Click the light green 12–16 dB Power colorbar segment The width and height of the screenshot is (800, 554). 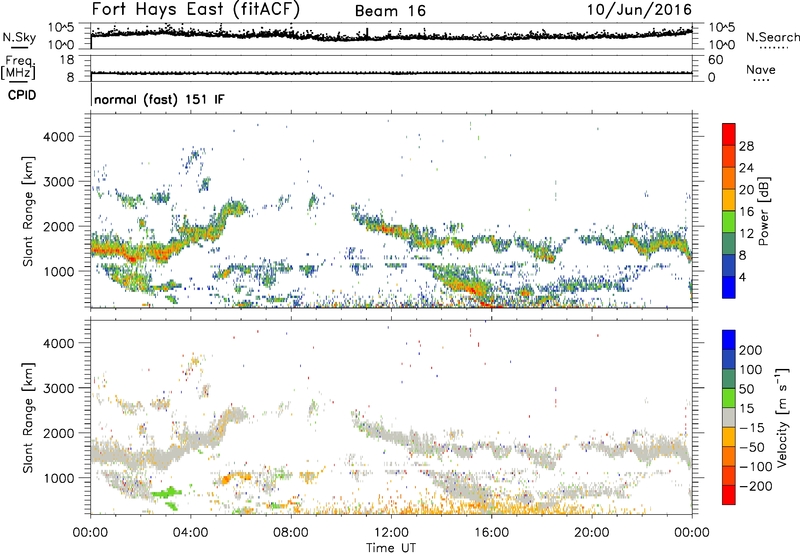(729, 221)
